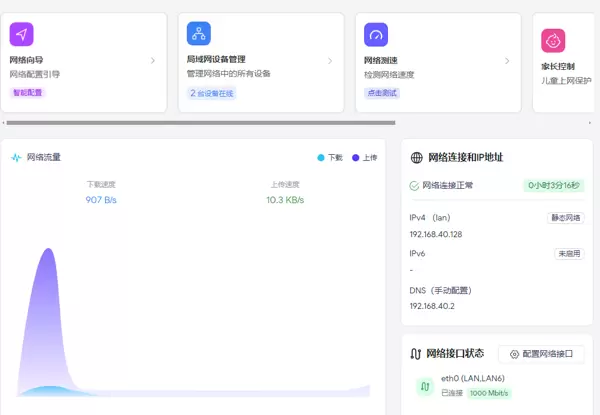Click the eth0 network port icon

click(424, 386)
